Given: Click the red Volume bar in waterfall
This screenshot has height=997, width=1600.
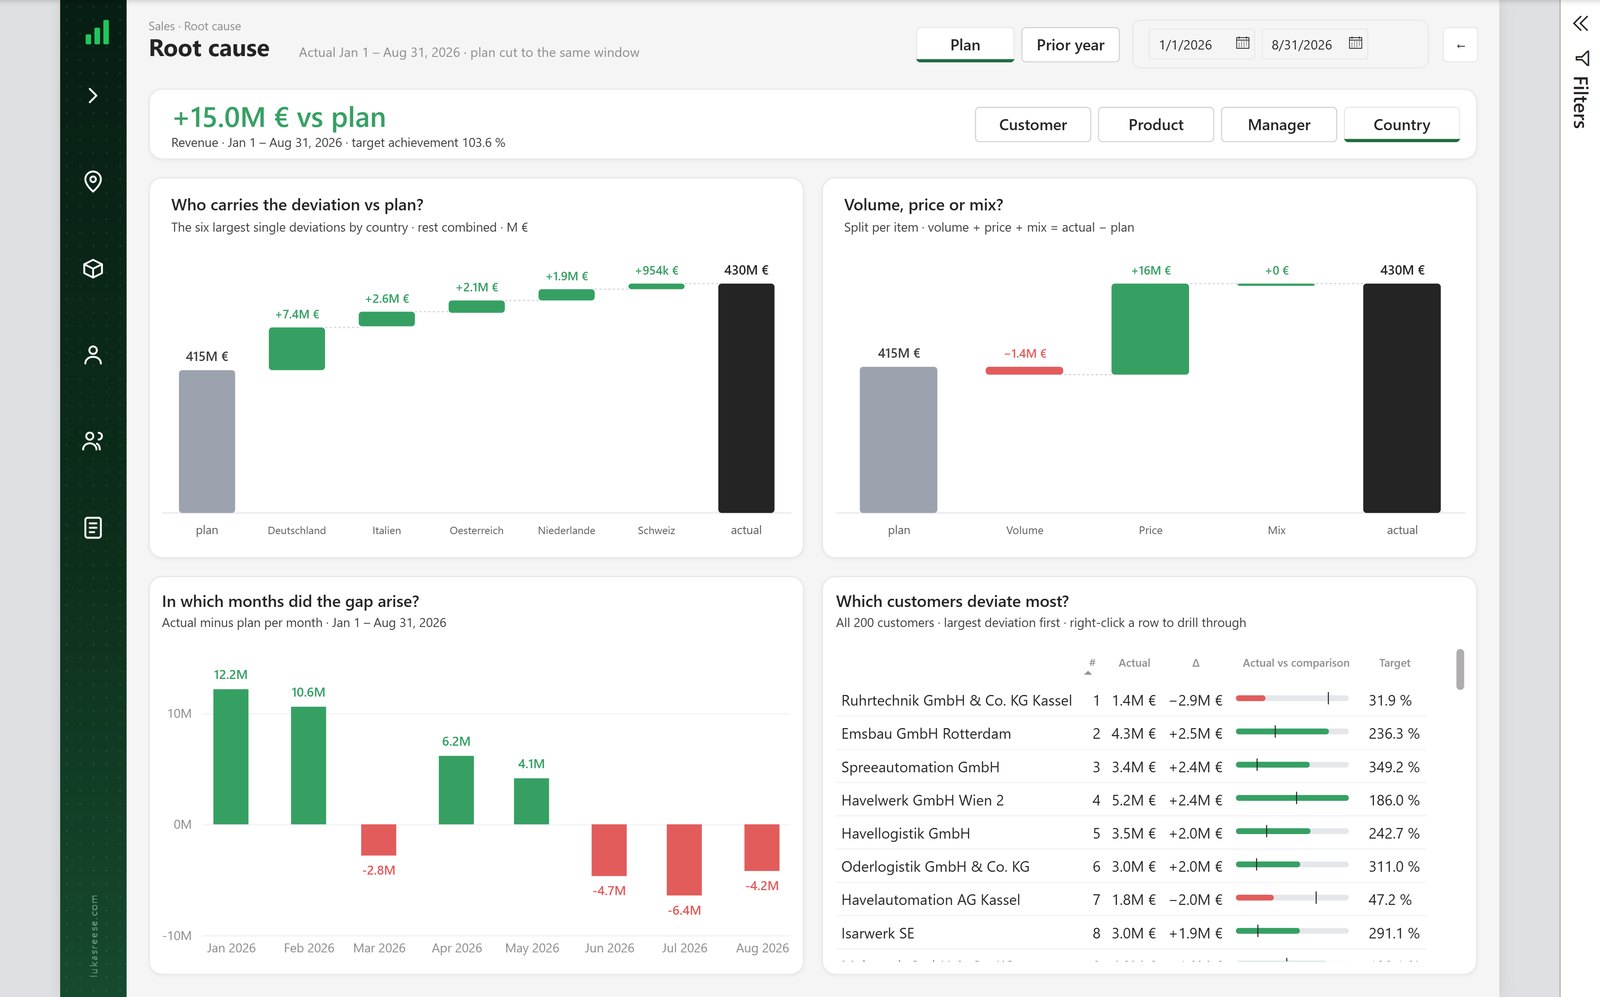Looking at the screenshot, I should click(x=1024, y=371).
